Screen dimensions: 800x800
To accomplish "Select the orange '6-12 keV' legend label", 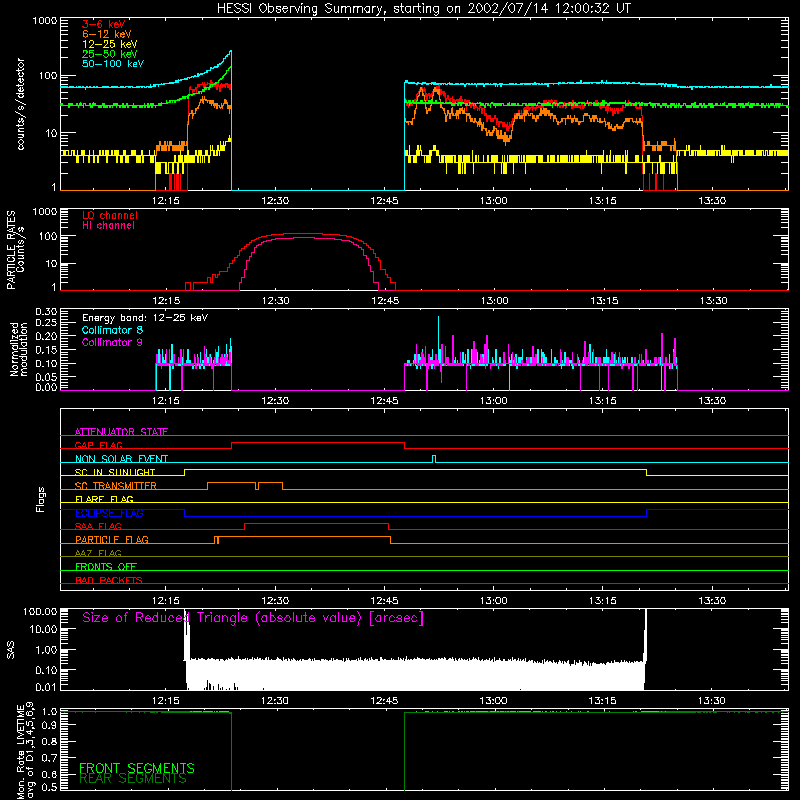I will point(106,34).
